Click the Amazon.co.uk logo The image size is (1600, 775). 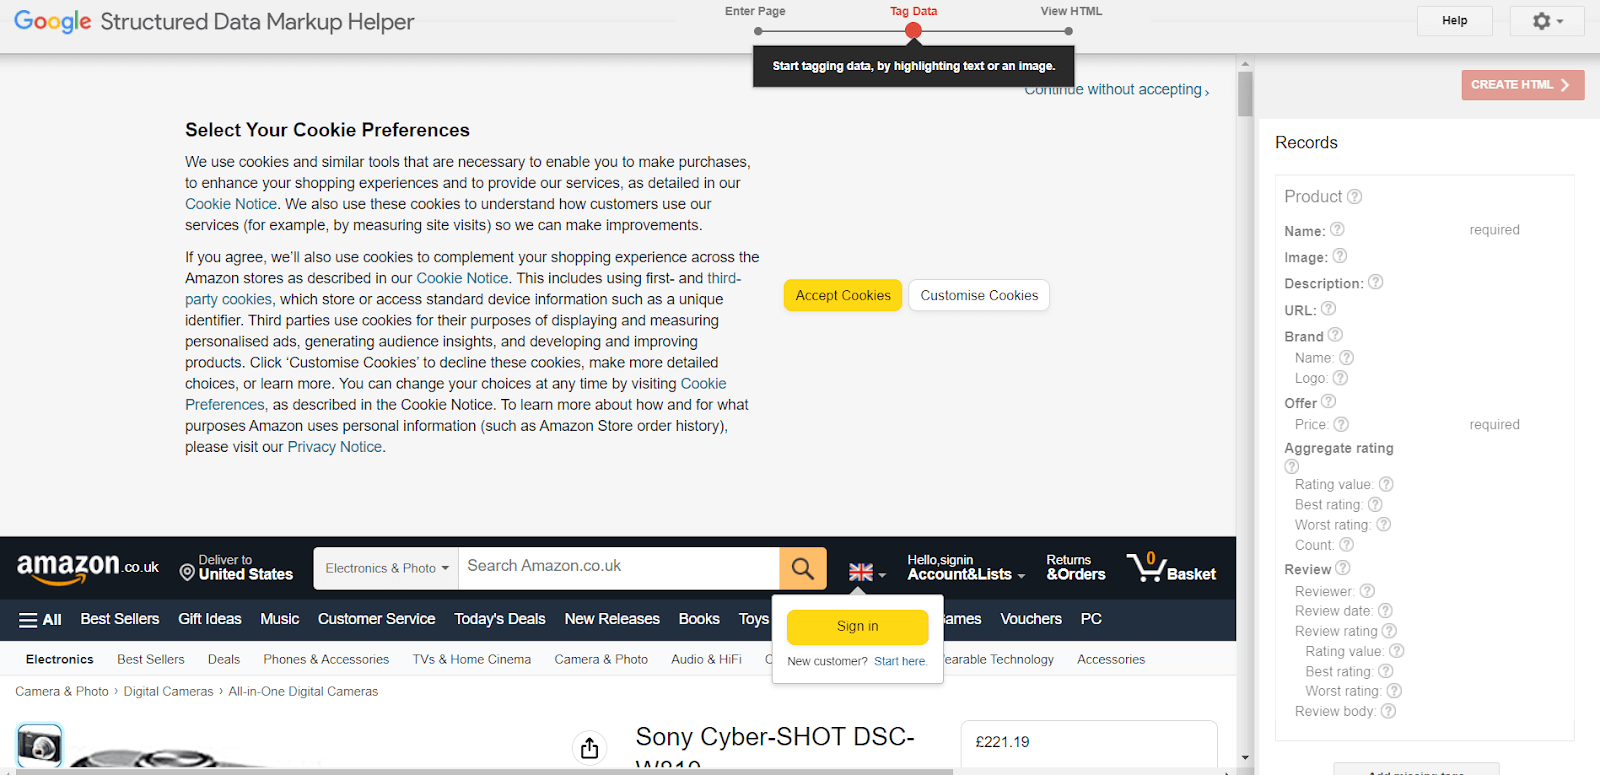click(88, 567)
